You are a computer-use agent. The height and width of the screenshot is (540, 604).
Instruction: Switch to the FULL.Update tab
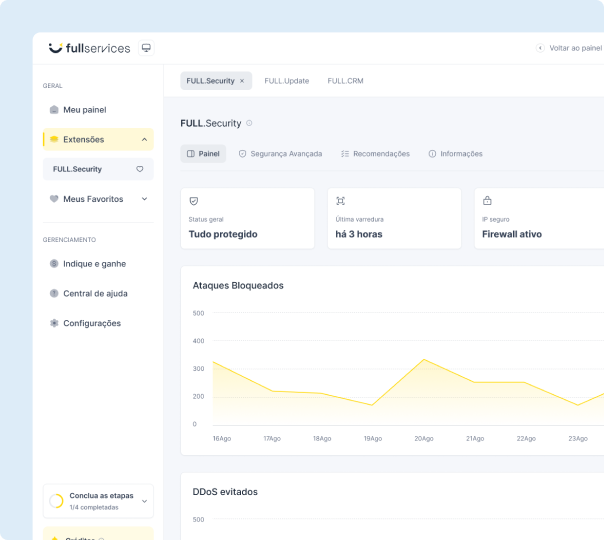pos(287,81)
